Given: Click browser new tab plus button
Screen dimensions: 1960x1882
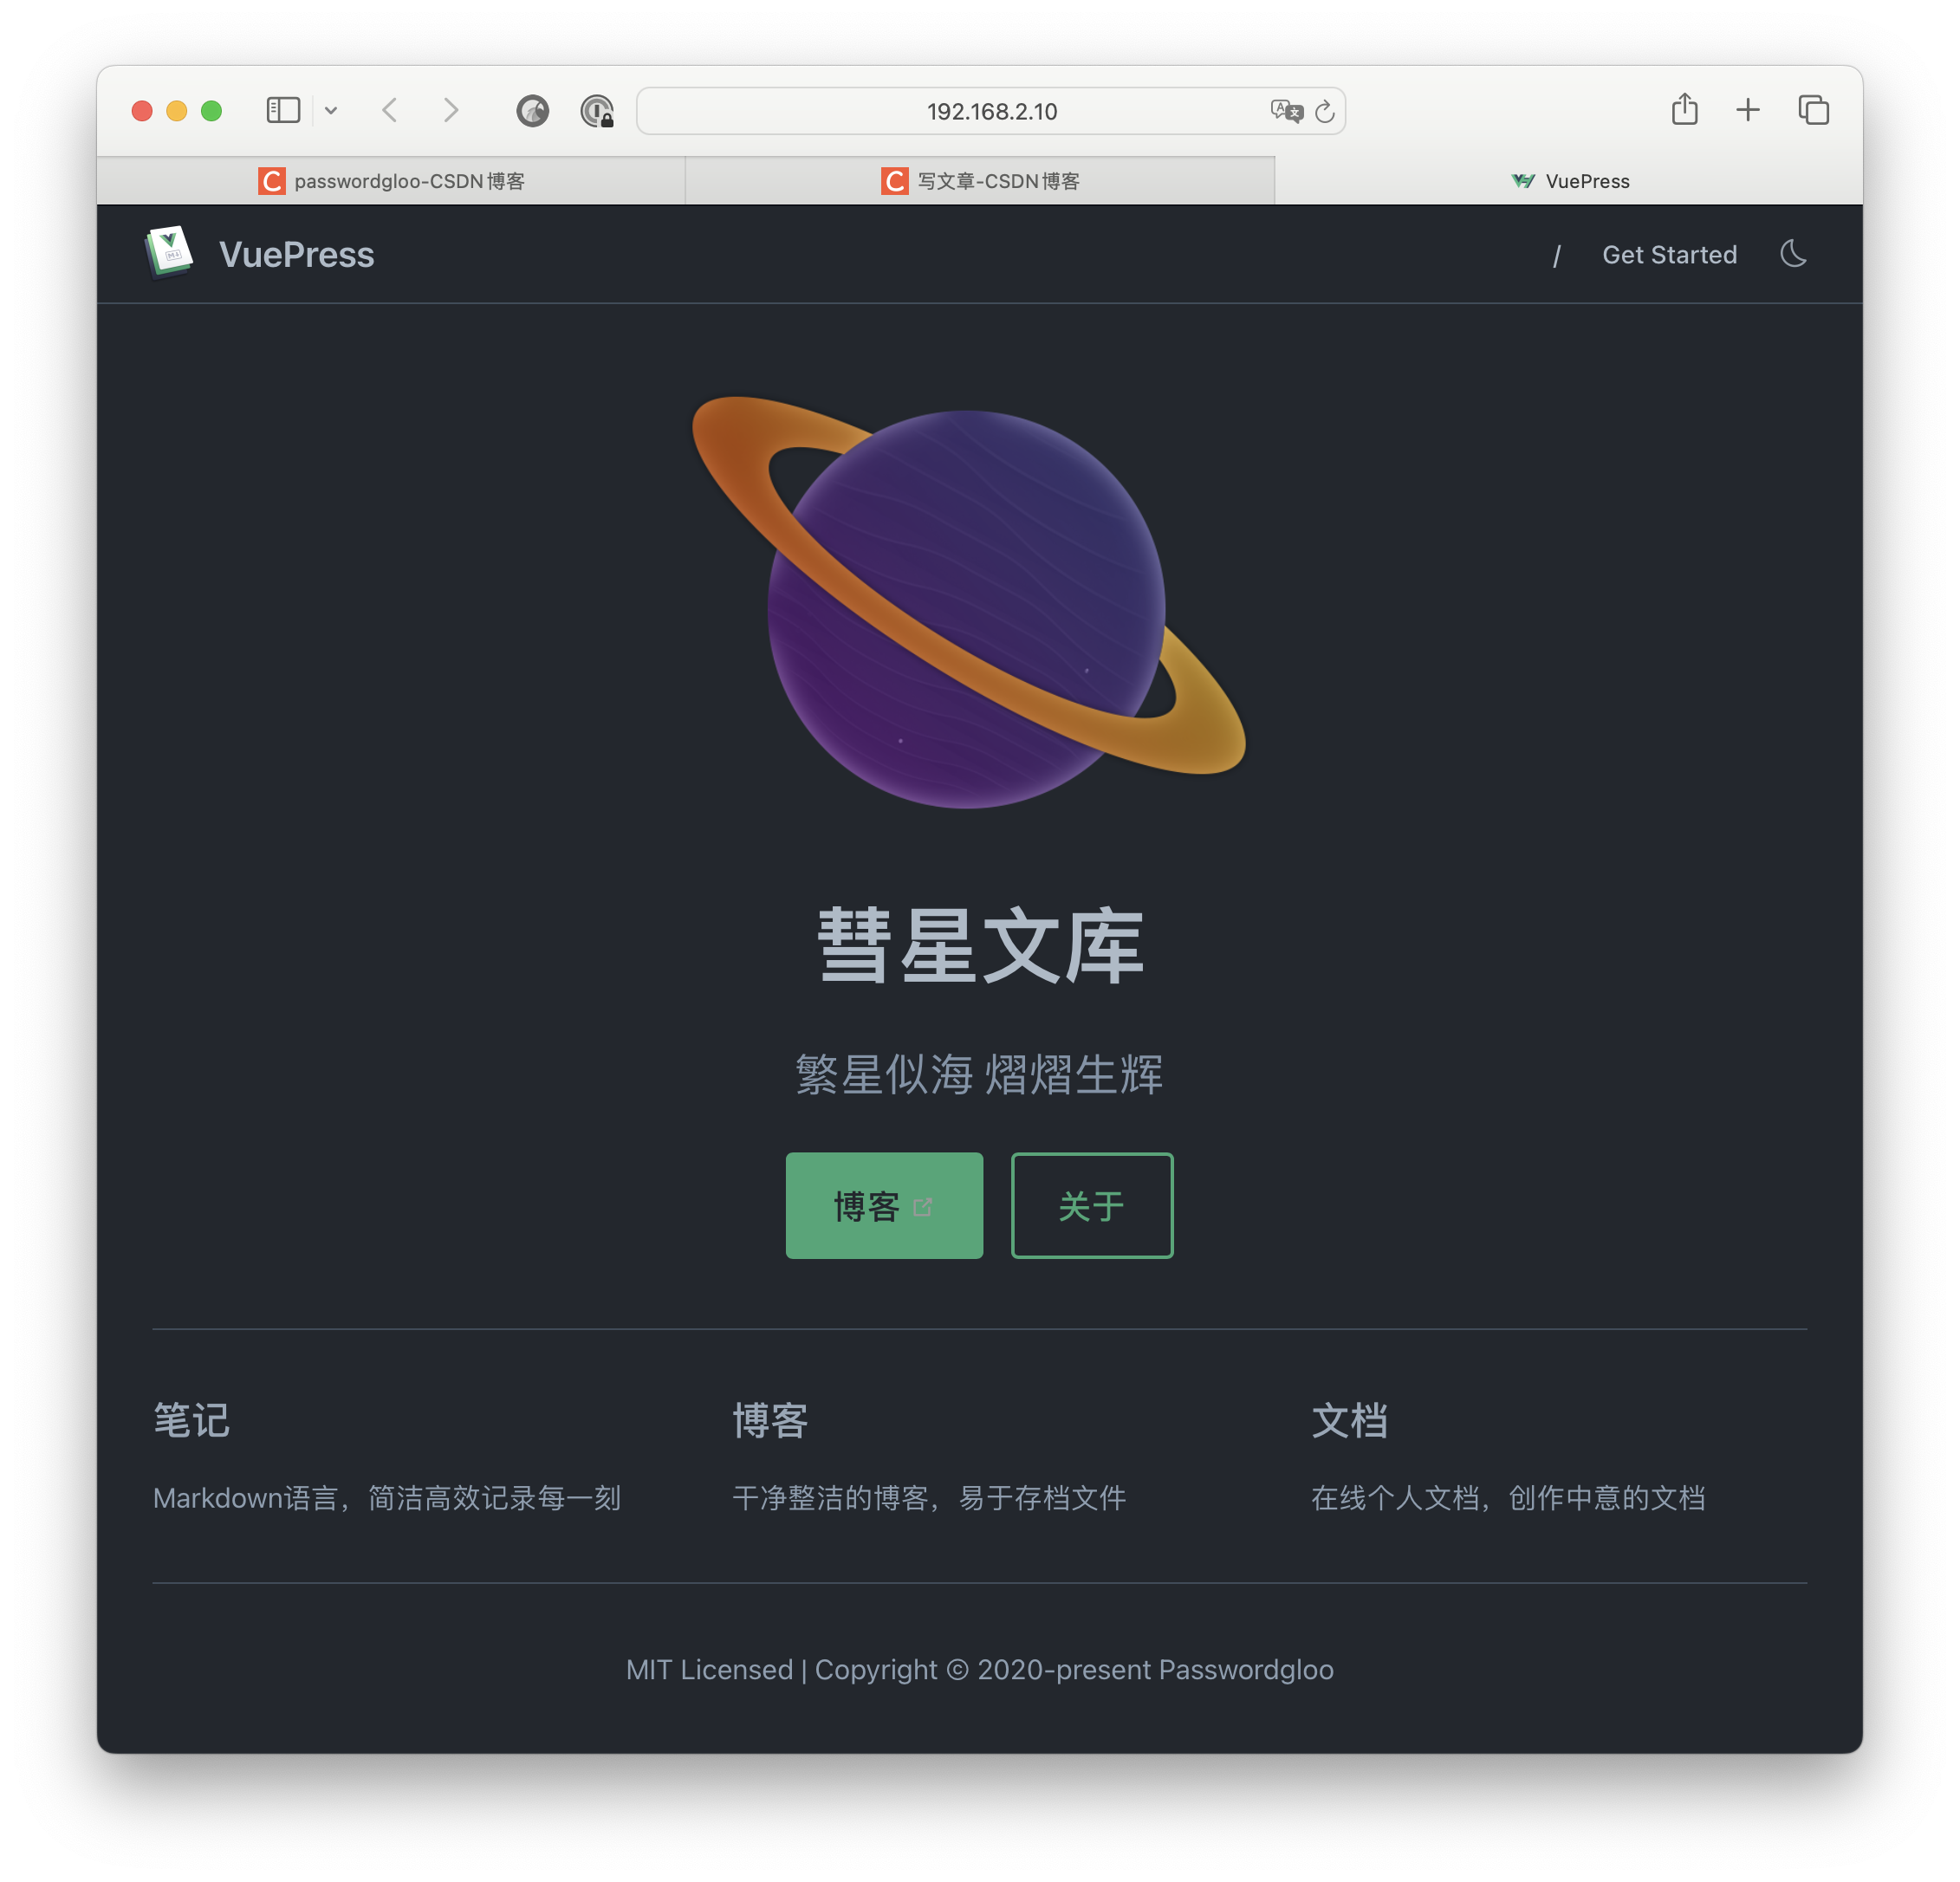Looking at the screenshot, I should pos(1747,112).
